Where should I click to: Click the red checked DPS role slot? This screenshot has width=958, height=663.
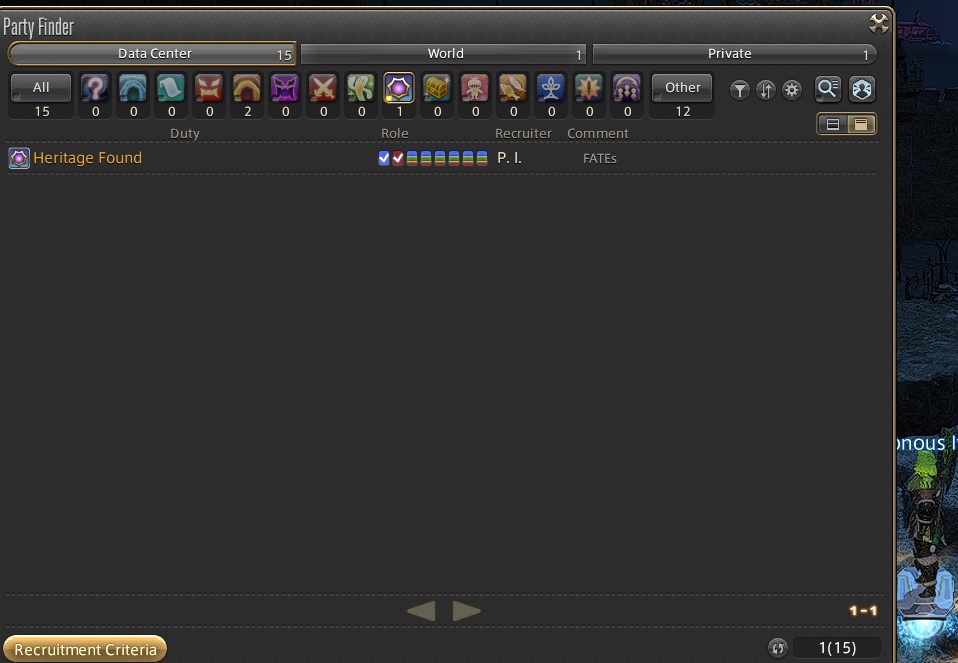click(398, 158)
